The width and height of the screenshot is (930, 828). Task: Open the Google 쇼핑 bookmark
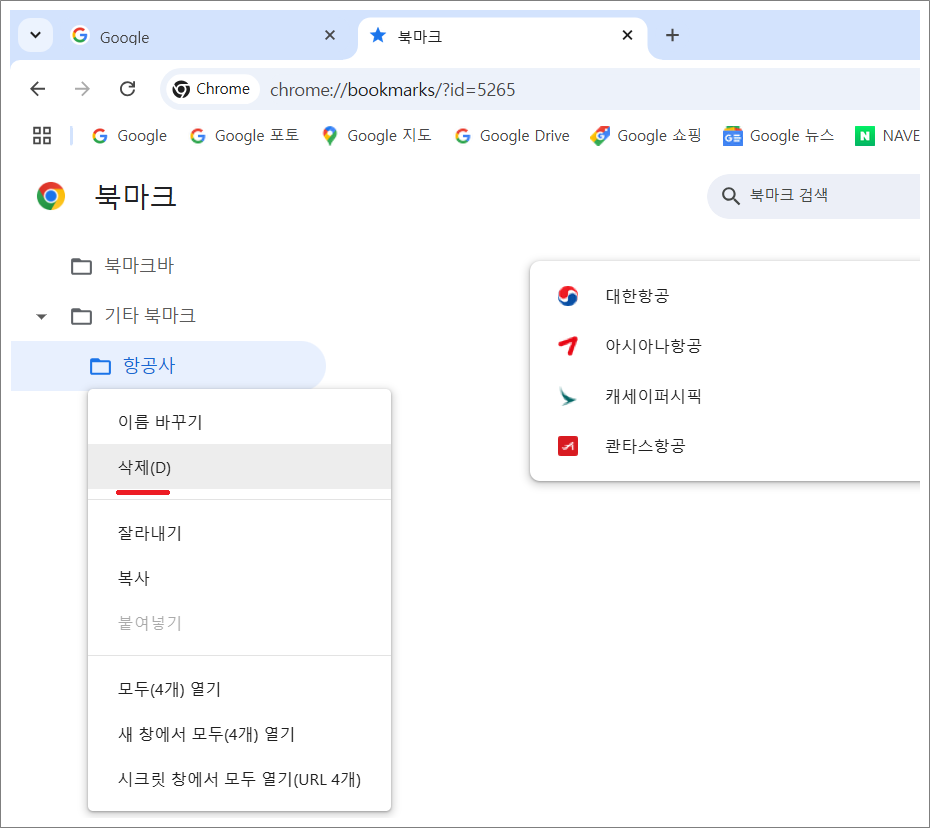[x=646, y=136]
